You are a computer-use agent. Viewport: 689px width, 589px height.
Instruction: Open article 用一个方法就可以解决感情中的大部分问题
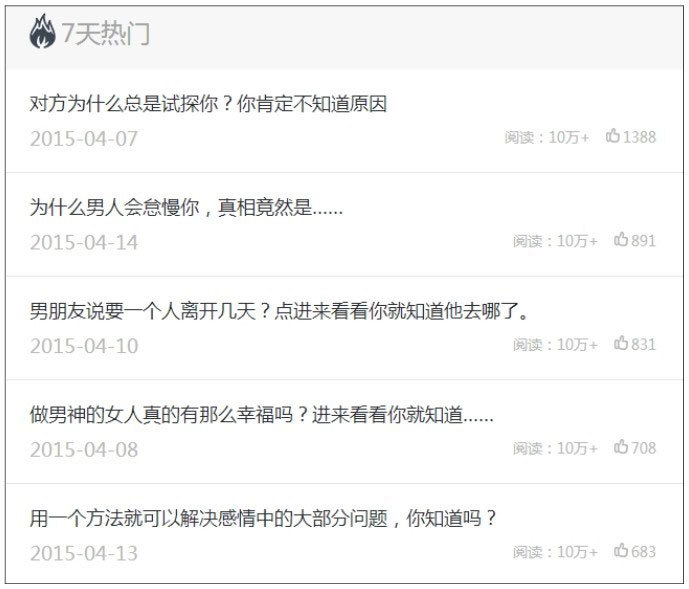(x=263, y=518)
